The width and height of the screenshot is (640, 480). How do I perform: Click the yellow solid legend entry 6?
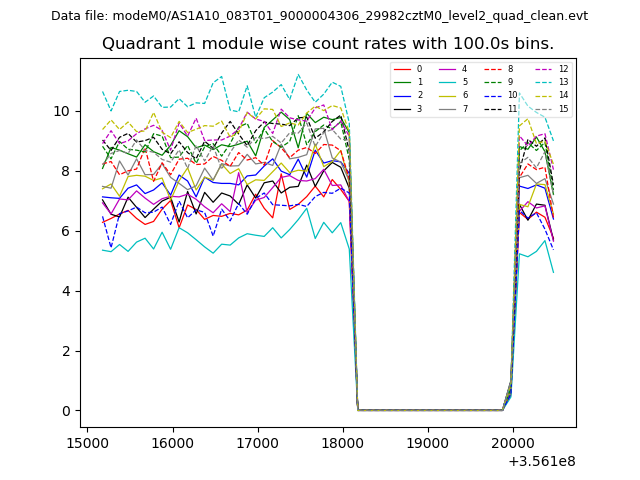click(452, 95)
